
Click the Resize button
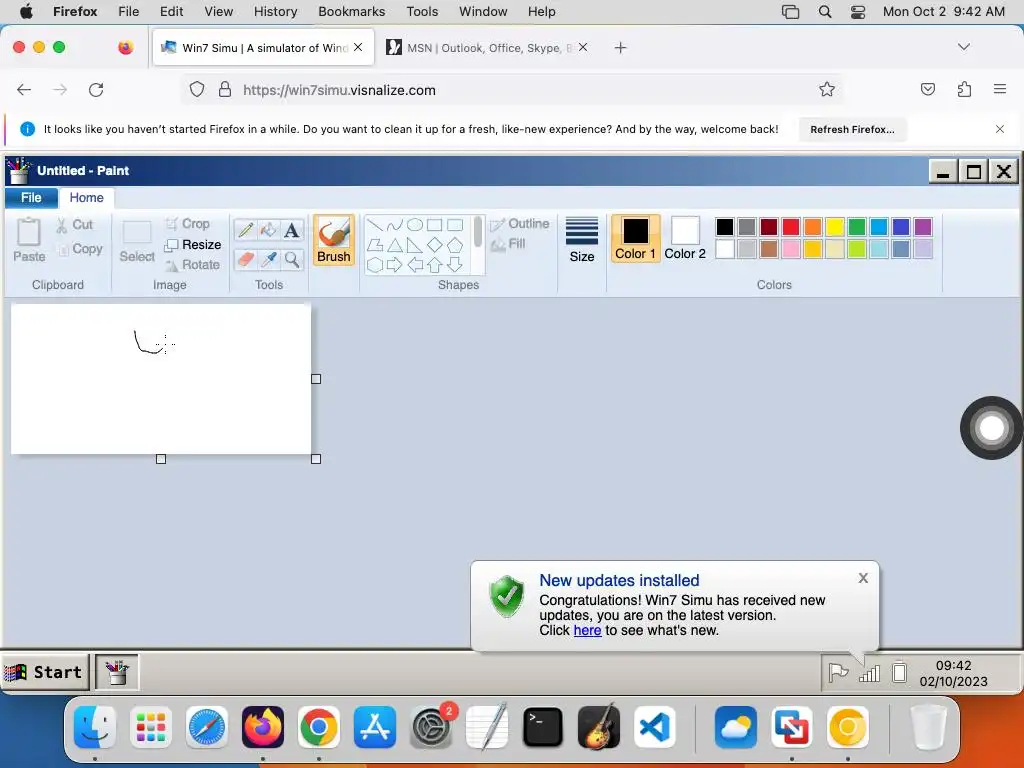pyautogui.click(x=193, y=245)
